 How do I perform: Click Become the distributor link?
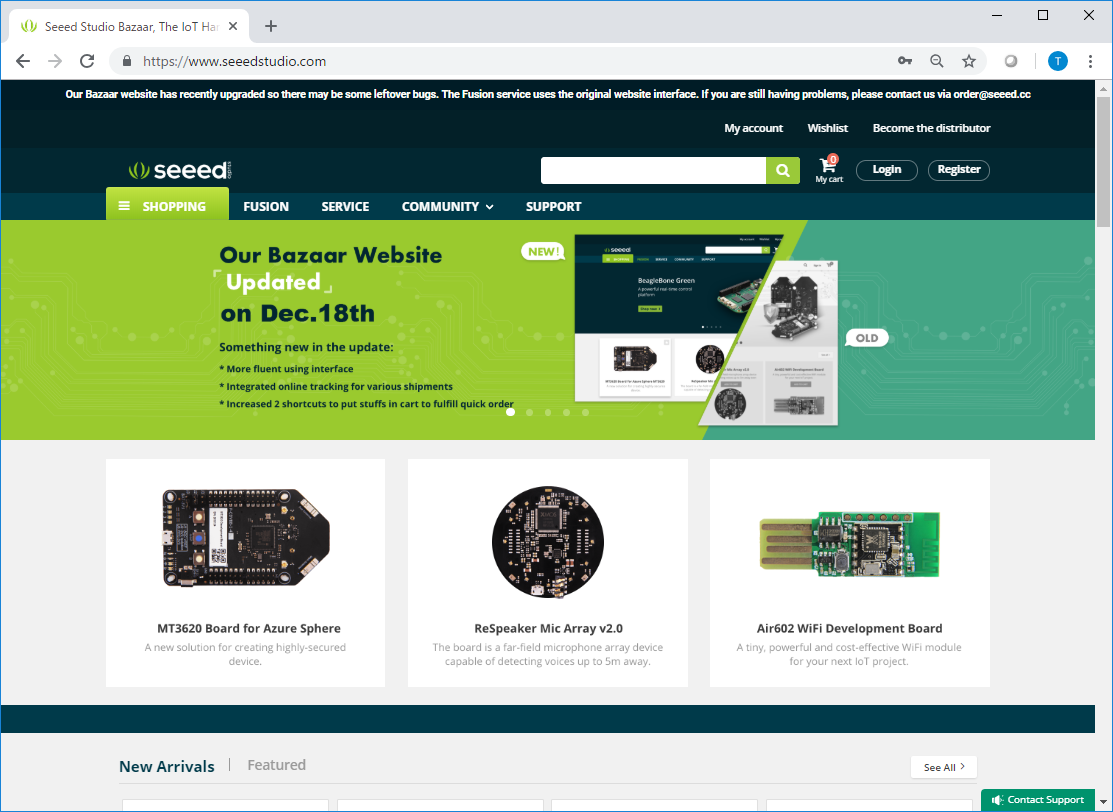coord(931,128)
